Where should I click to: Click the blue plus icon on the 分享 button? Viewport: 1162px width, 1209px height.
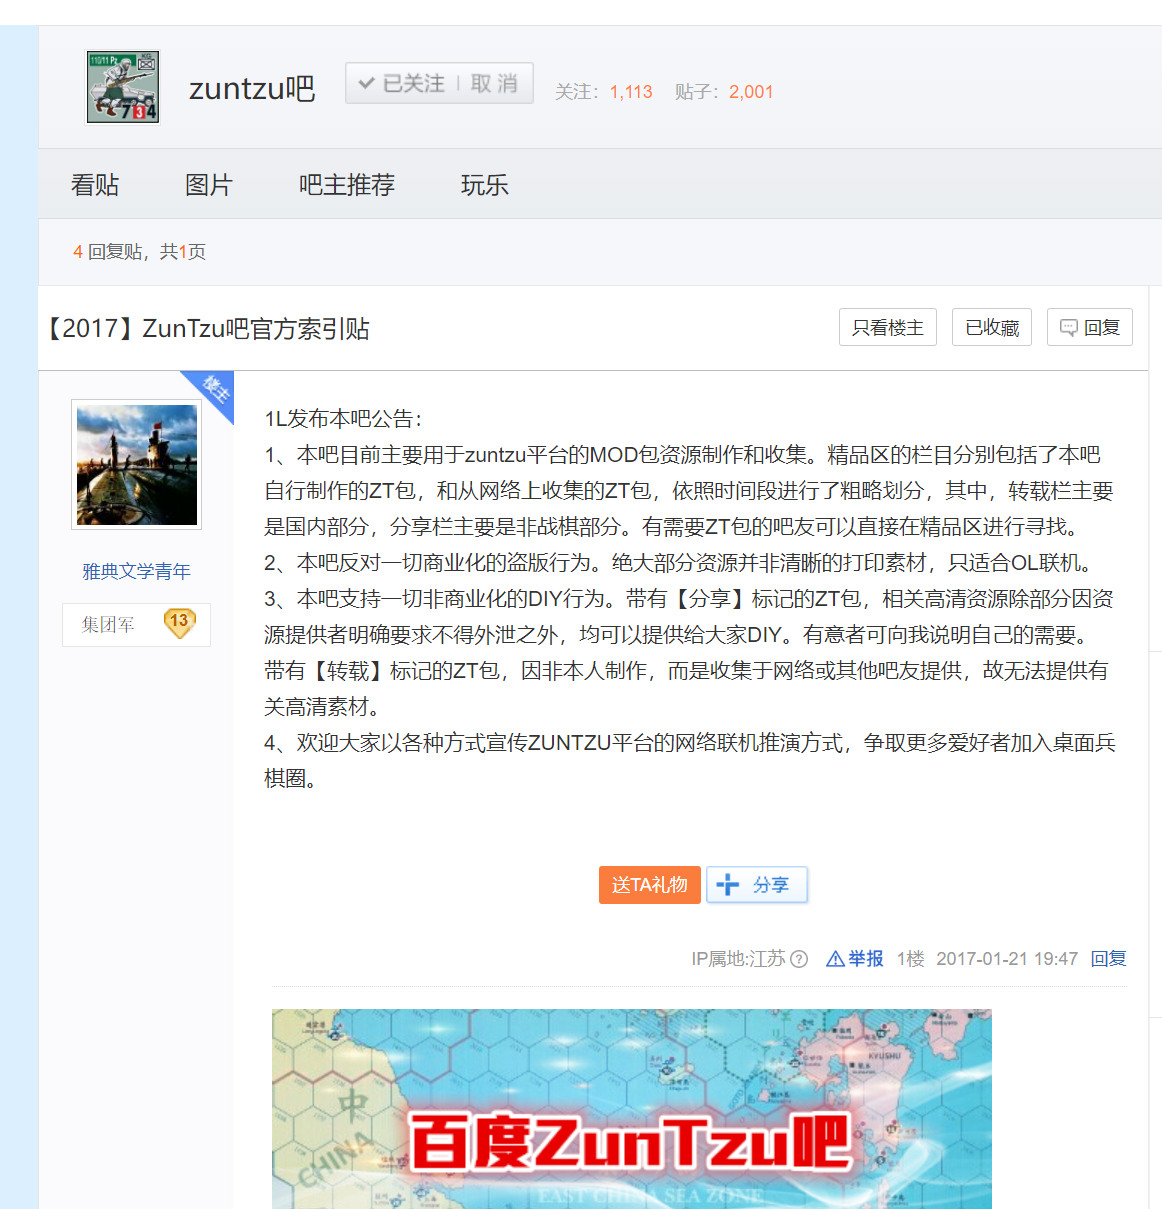point(729,884)
